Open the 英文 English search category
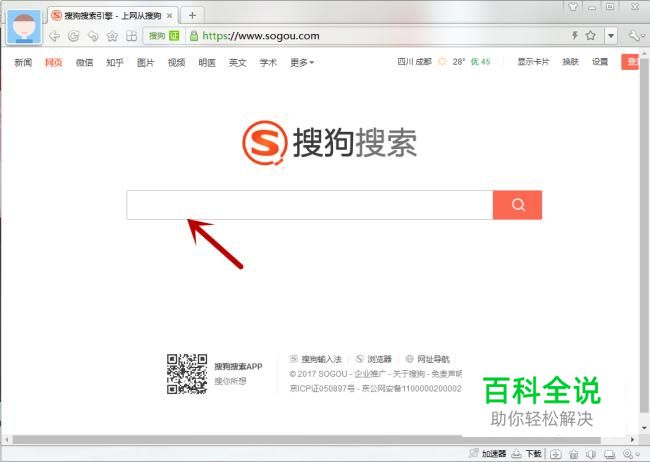Screen dimensions: 650x462 (x=238, y=63)
